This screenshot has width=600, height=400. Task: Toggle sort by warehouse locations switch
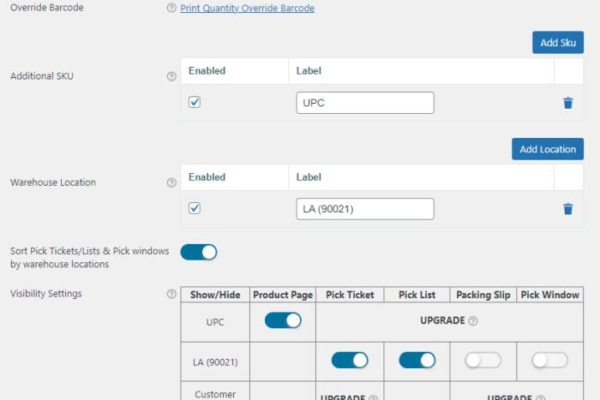point(199,252)
